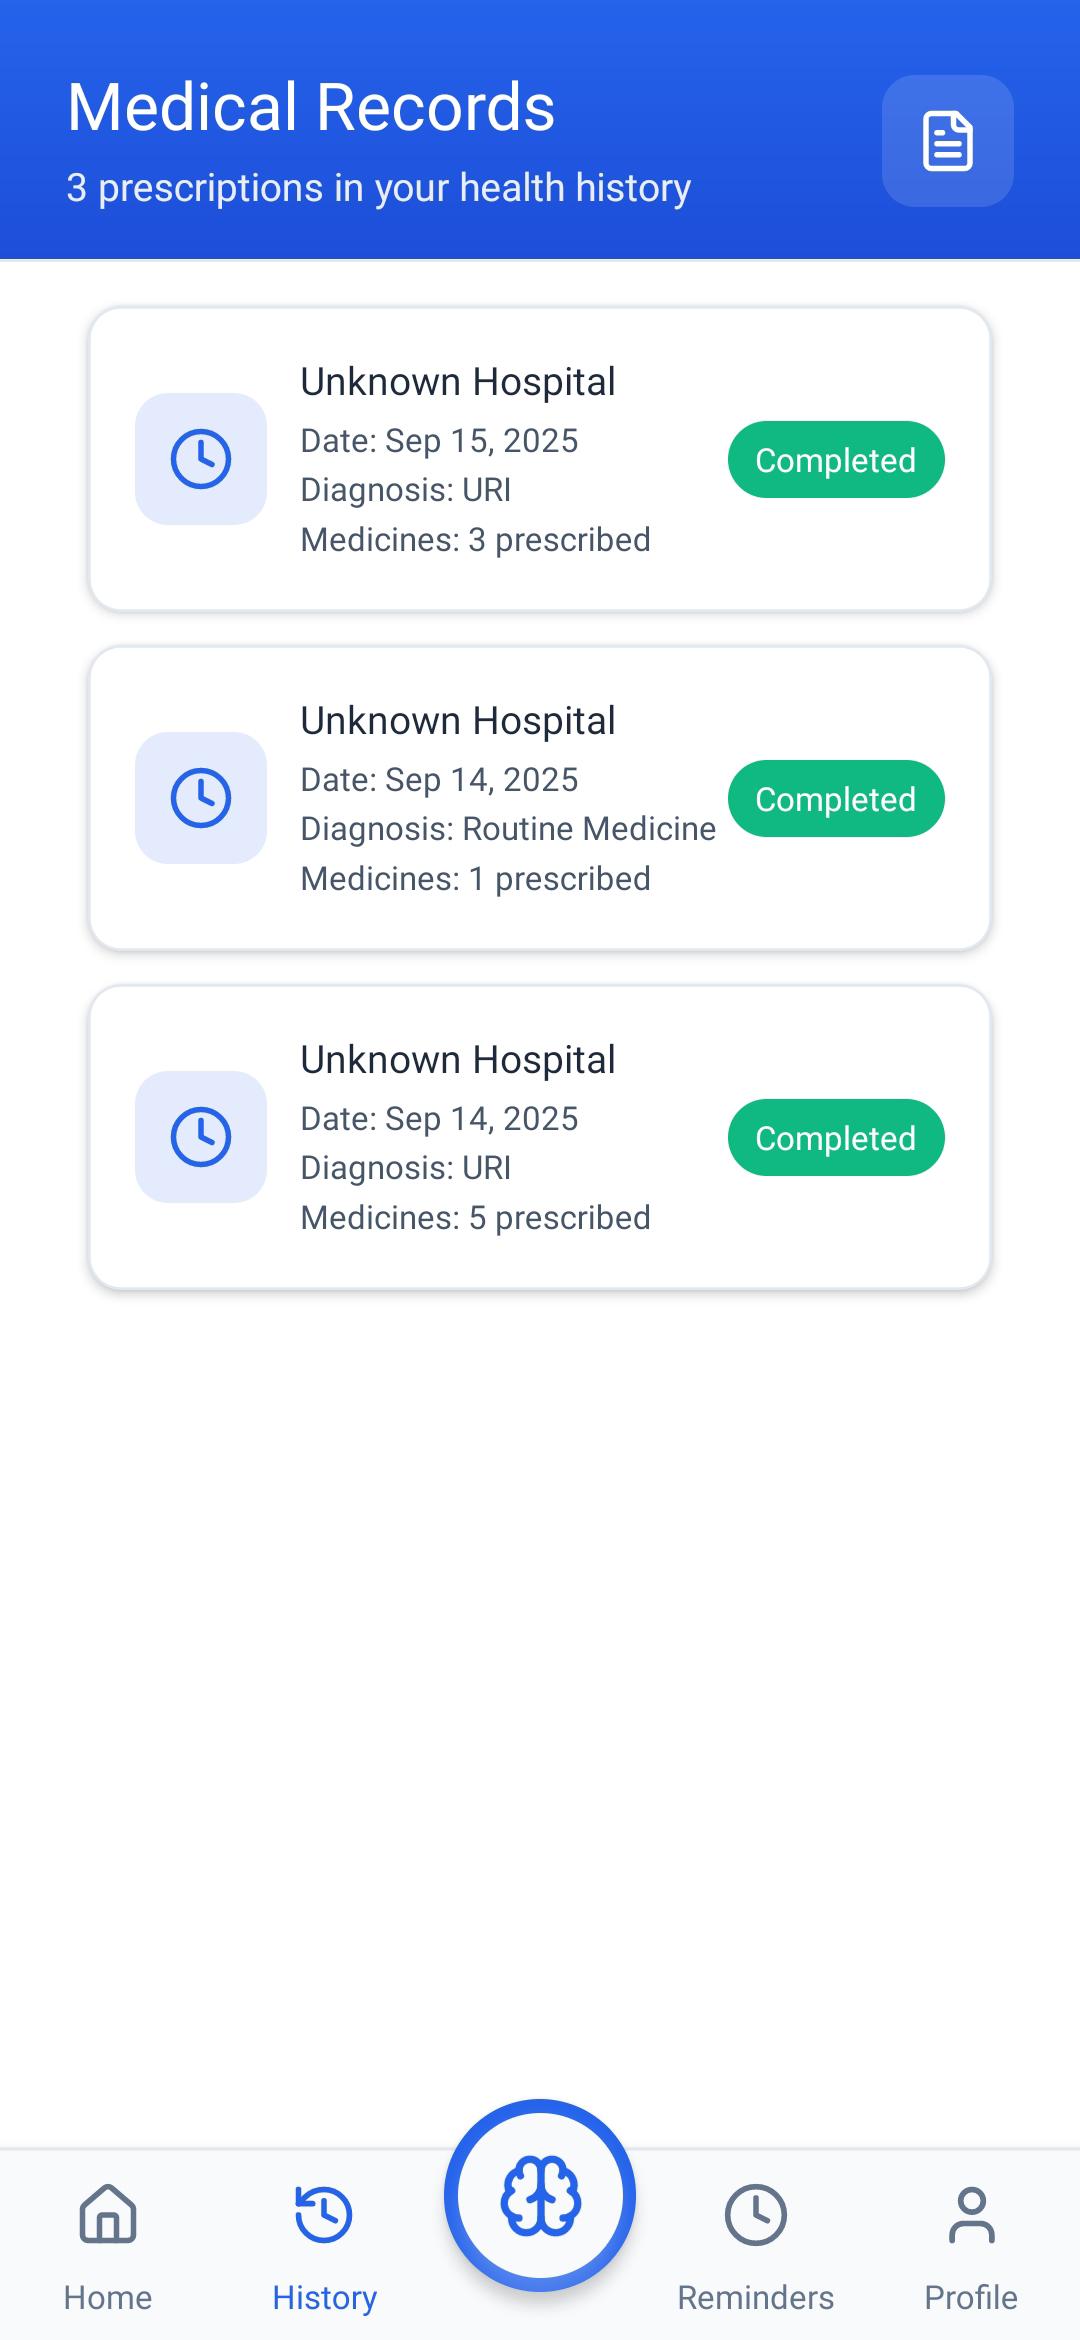
Task: Tap the document icon in the header
Action: coord(947,141)
